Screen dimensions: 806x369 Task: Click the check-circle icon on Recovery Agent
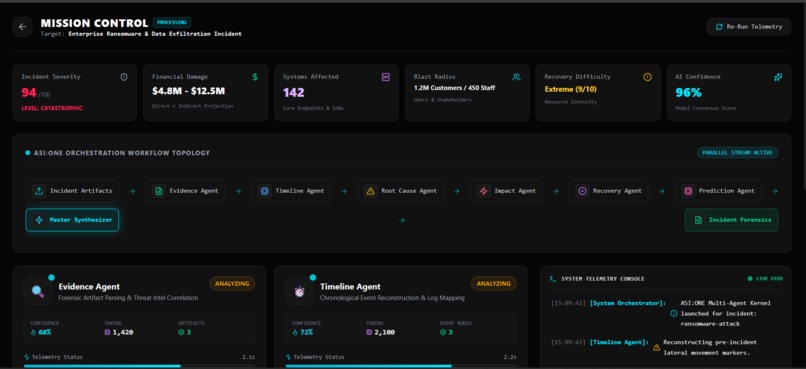pos(582,191)
